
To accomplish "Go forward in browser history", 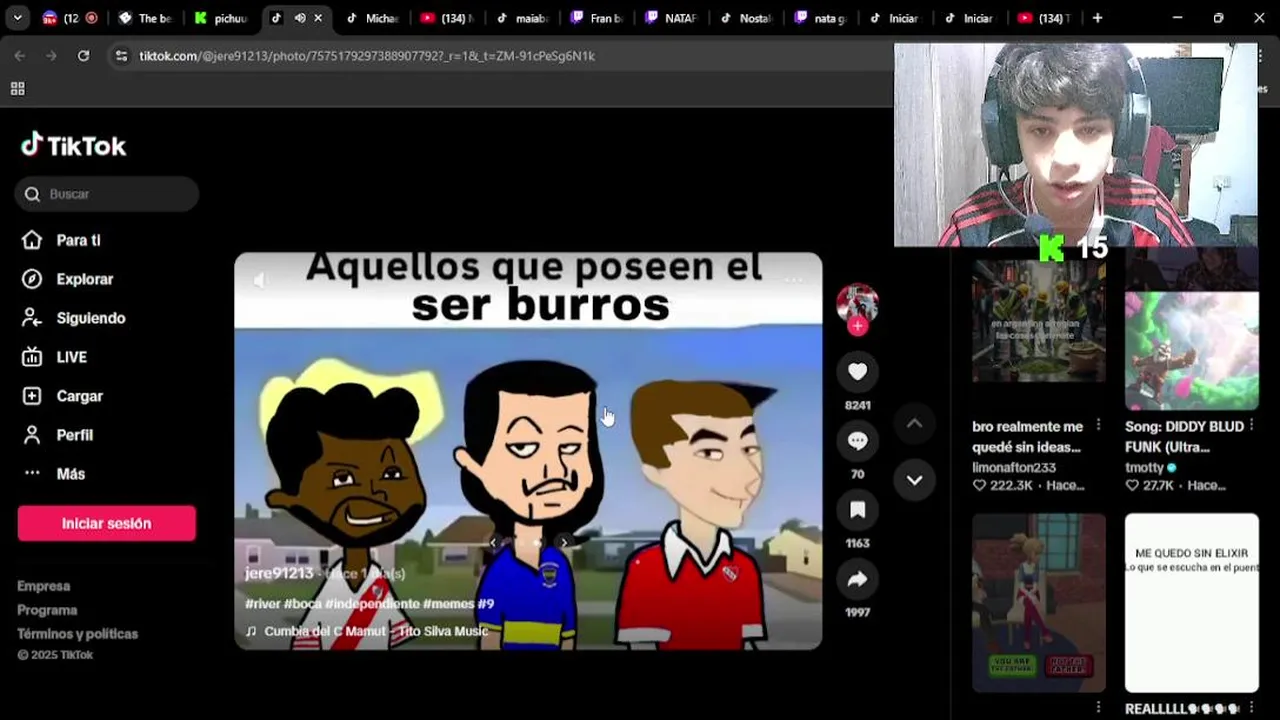I will pyautogui.click(x=51, y=56).
